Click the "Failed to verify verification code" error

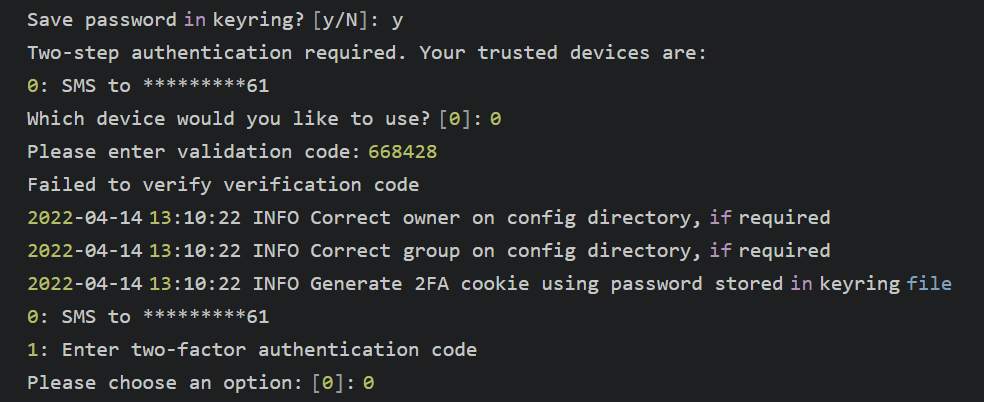coord(222,185)
